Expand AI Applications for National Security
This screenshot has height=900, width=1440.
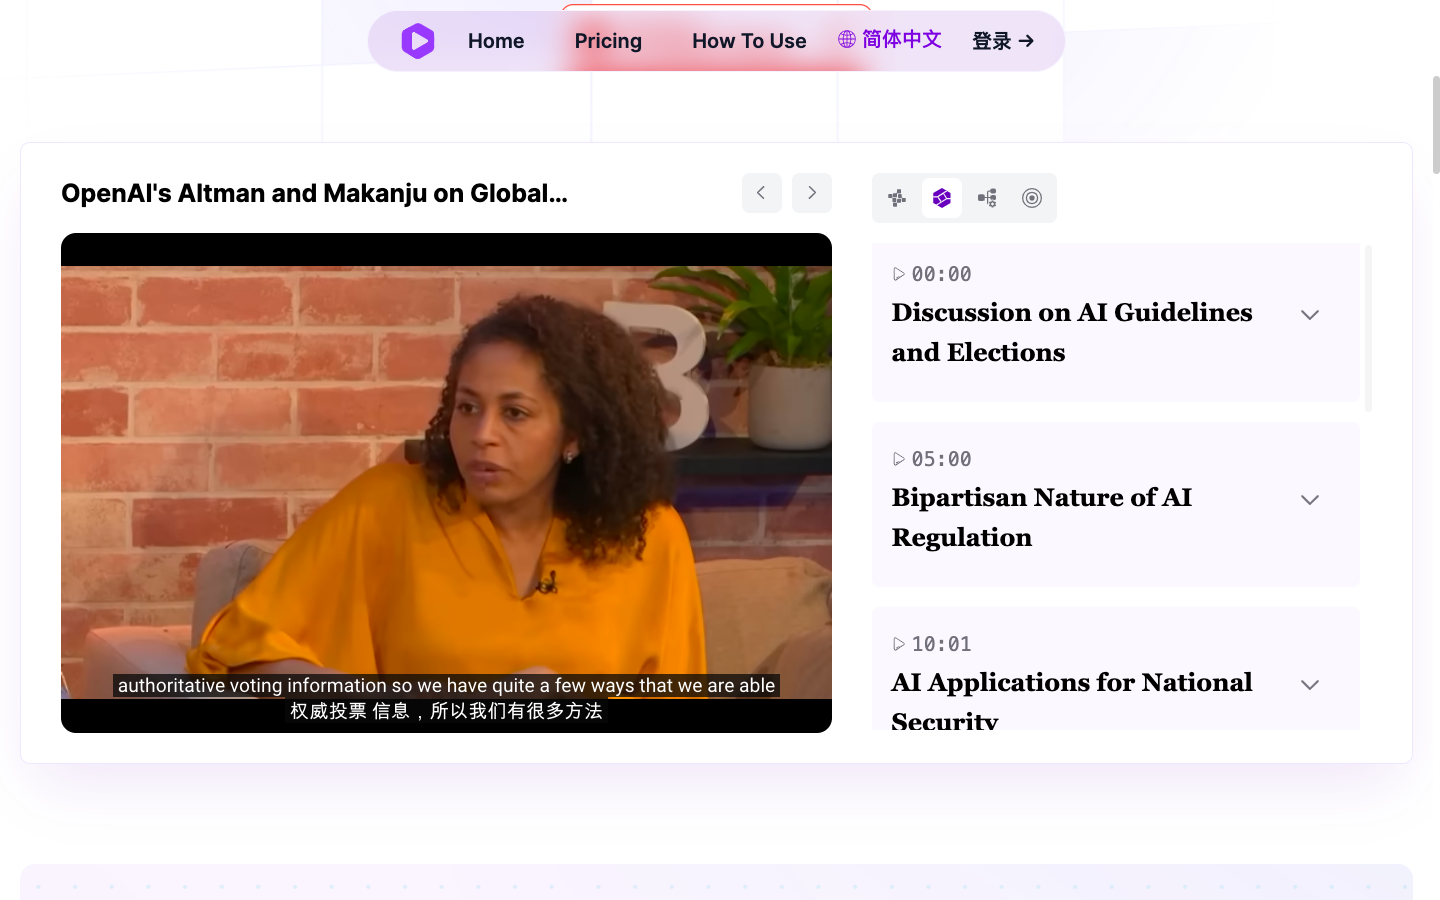pos(1310,685)
